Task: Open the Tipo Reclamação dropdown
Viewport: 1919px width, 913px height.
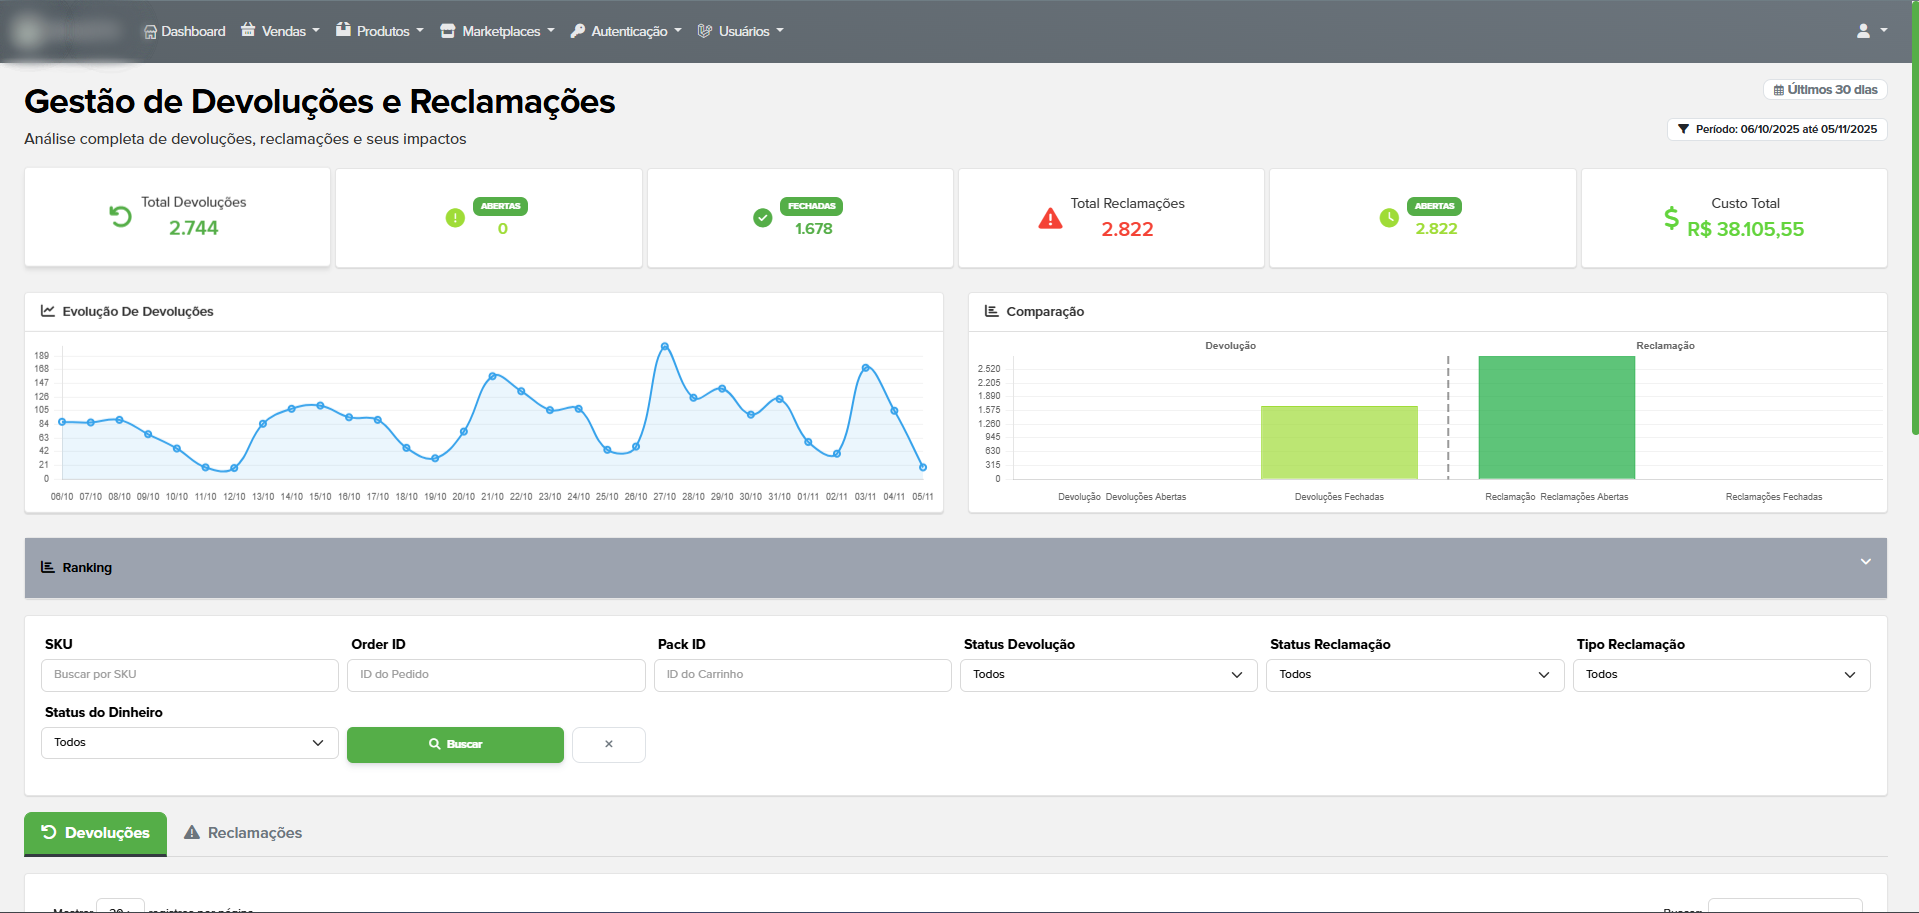Action: pyautogui.click(x=1721, y=674)
